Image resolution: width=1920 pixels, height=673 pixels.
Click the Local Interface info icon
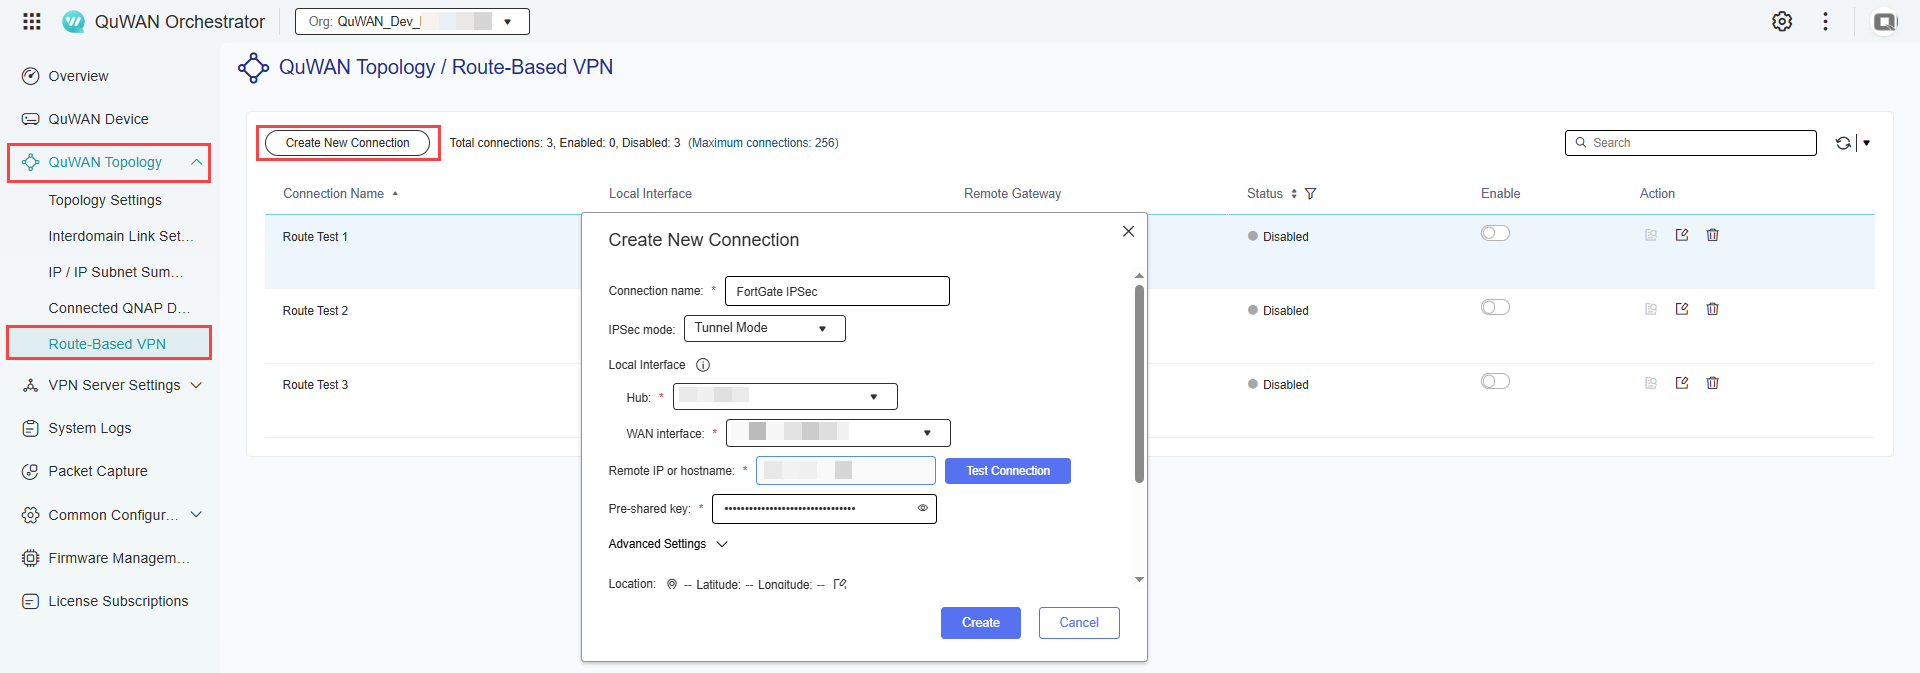click(x=703, y=365)
